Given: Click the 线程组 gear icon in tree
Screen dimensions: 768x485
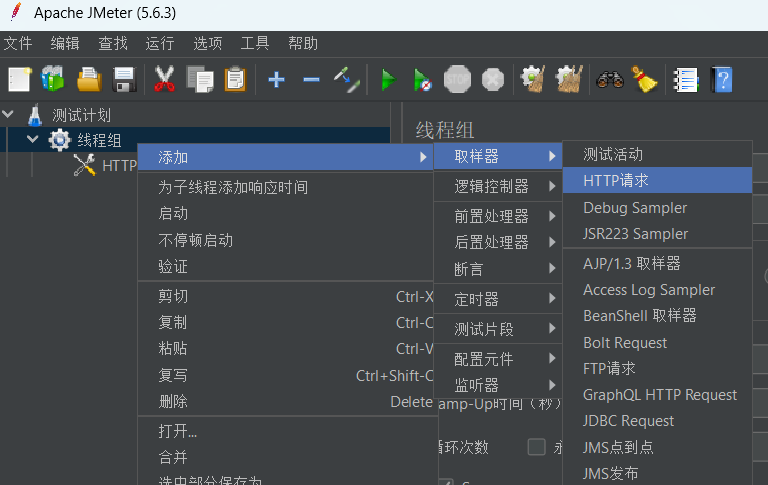Looking at the screenshot, I should click(x=59, y=140).
